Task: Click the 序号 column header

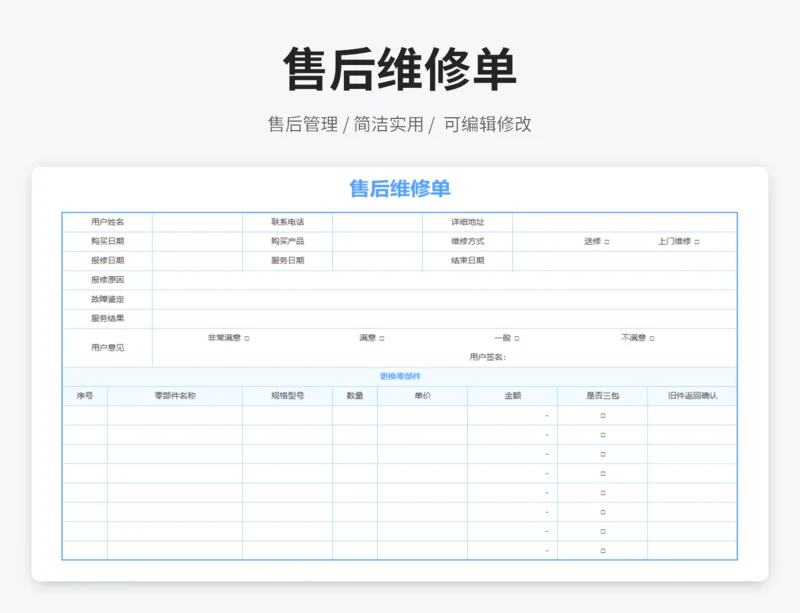Action: [85, 396]
